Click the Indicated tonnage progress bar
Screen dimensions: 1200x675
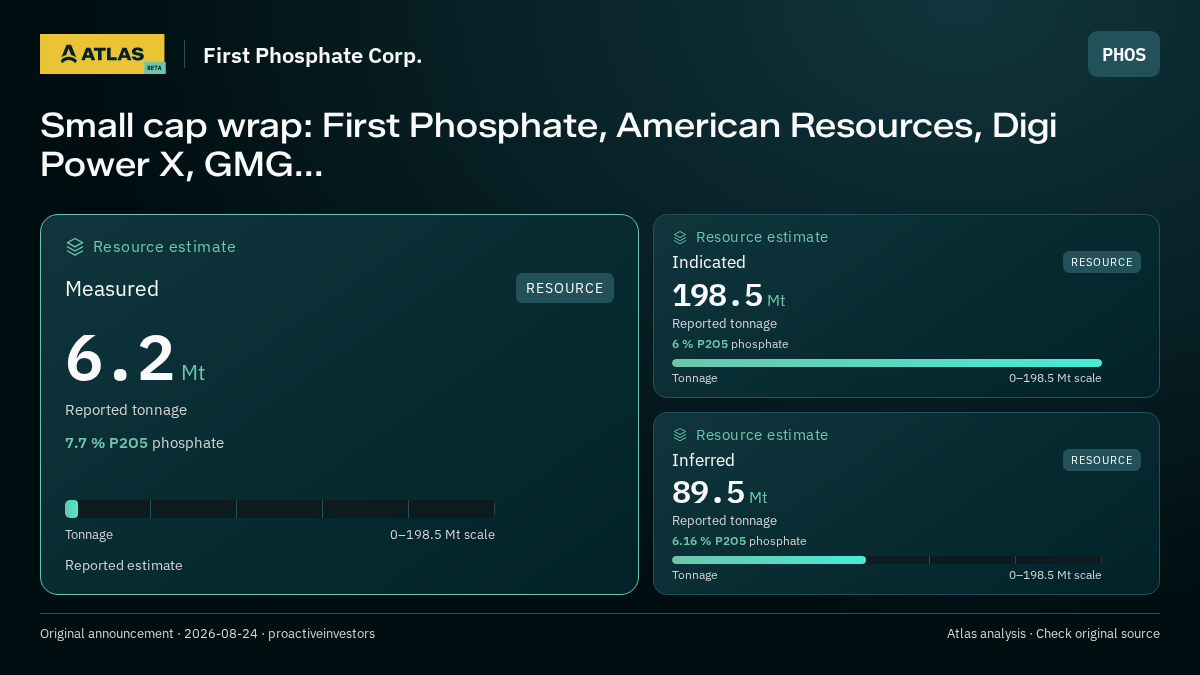(x=887, y=363)
